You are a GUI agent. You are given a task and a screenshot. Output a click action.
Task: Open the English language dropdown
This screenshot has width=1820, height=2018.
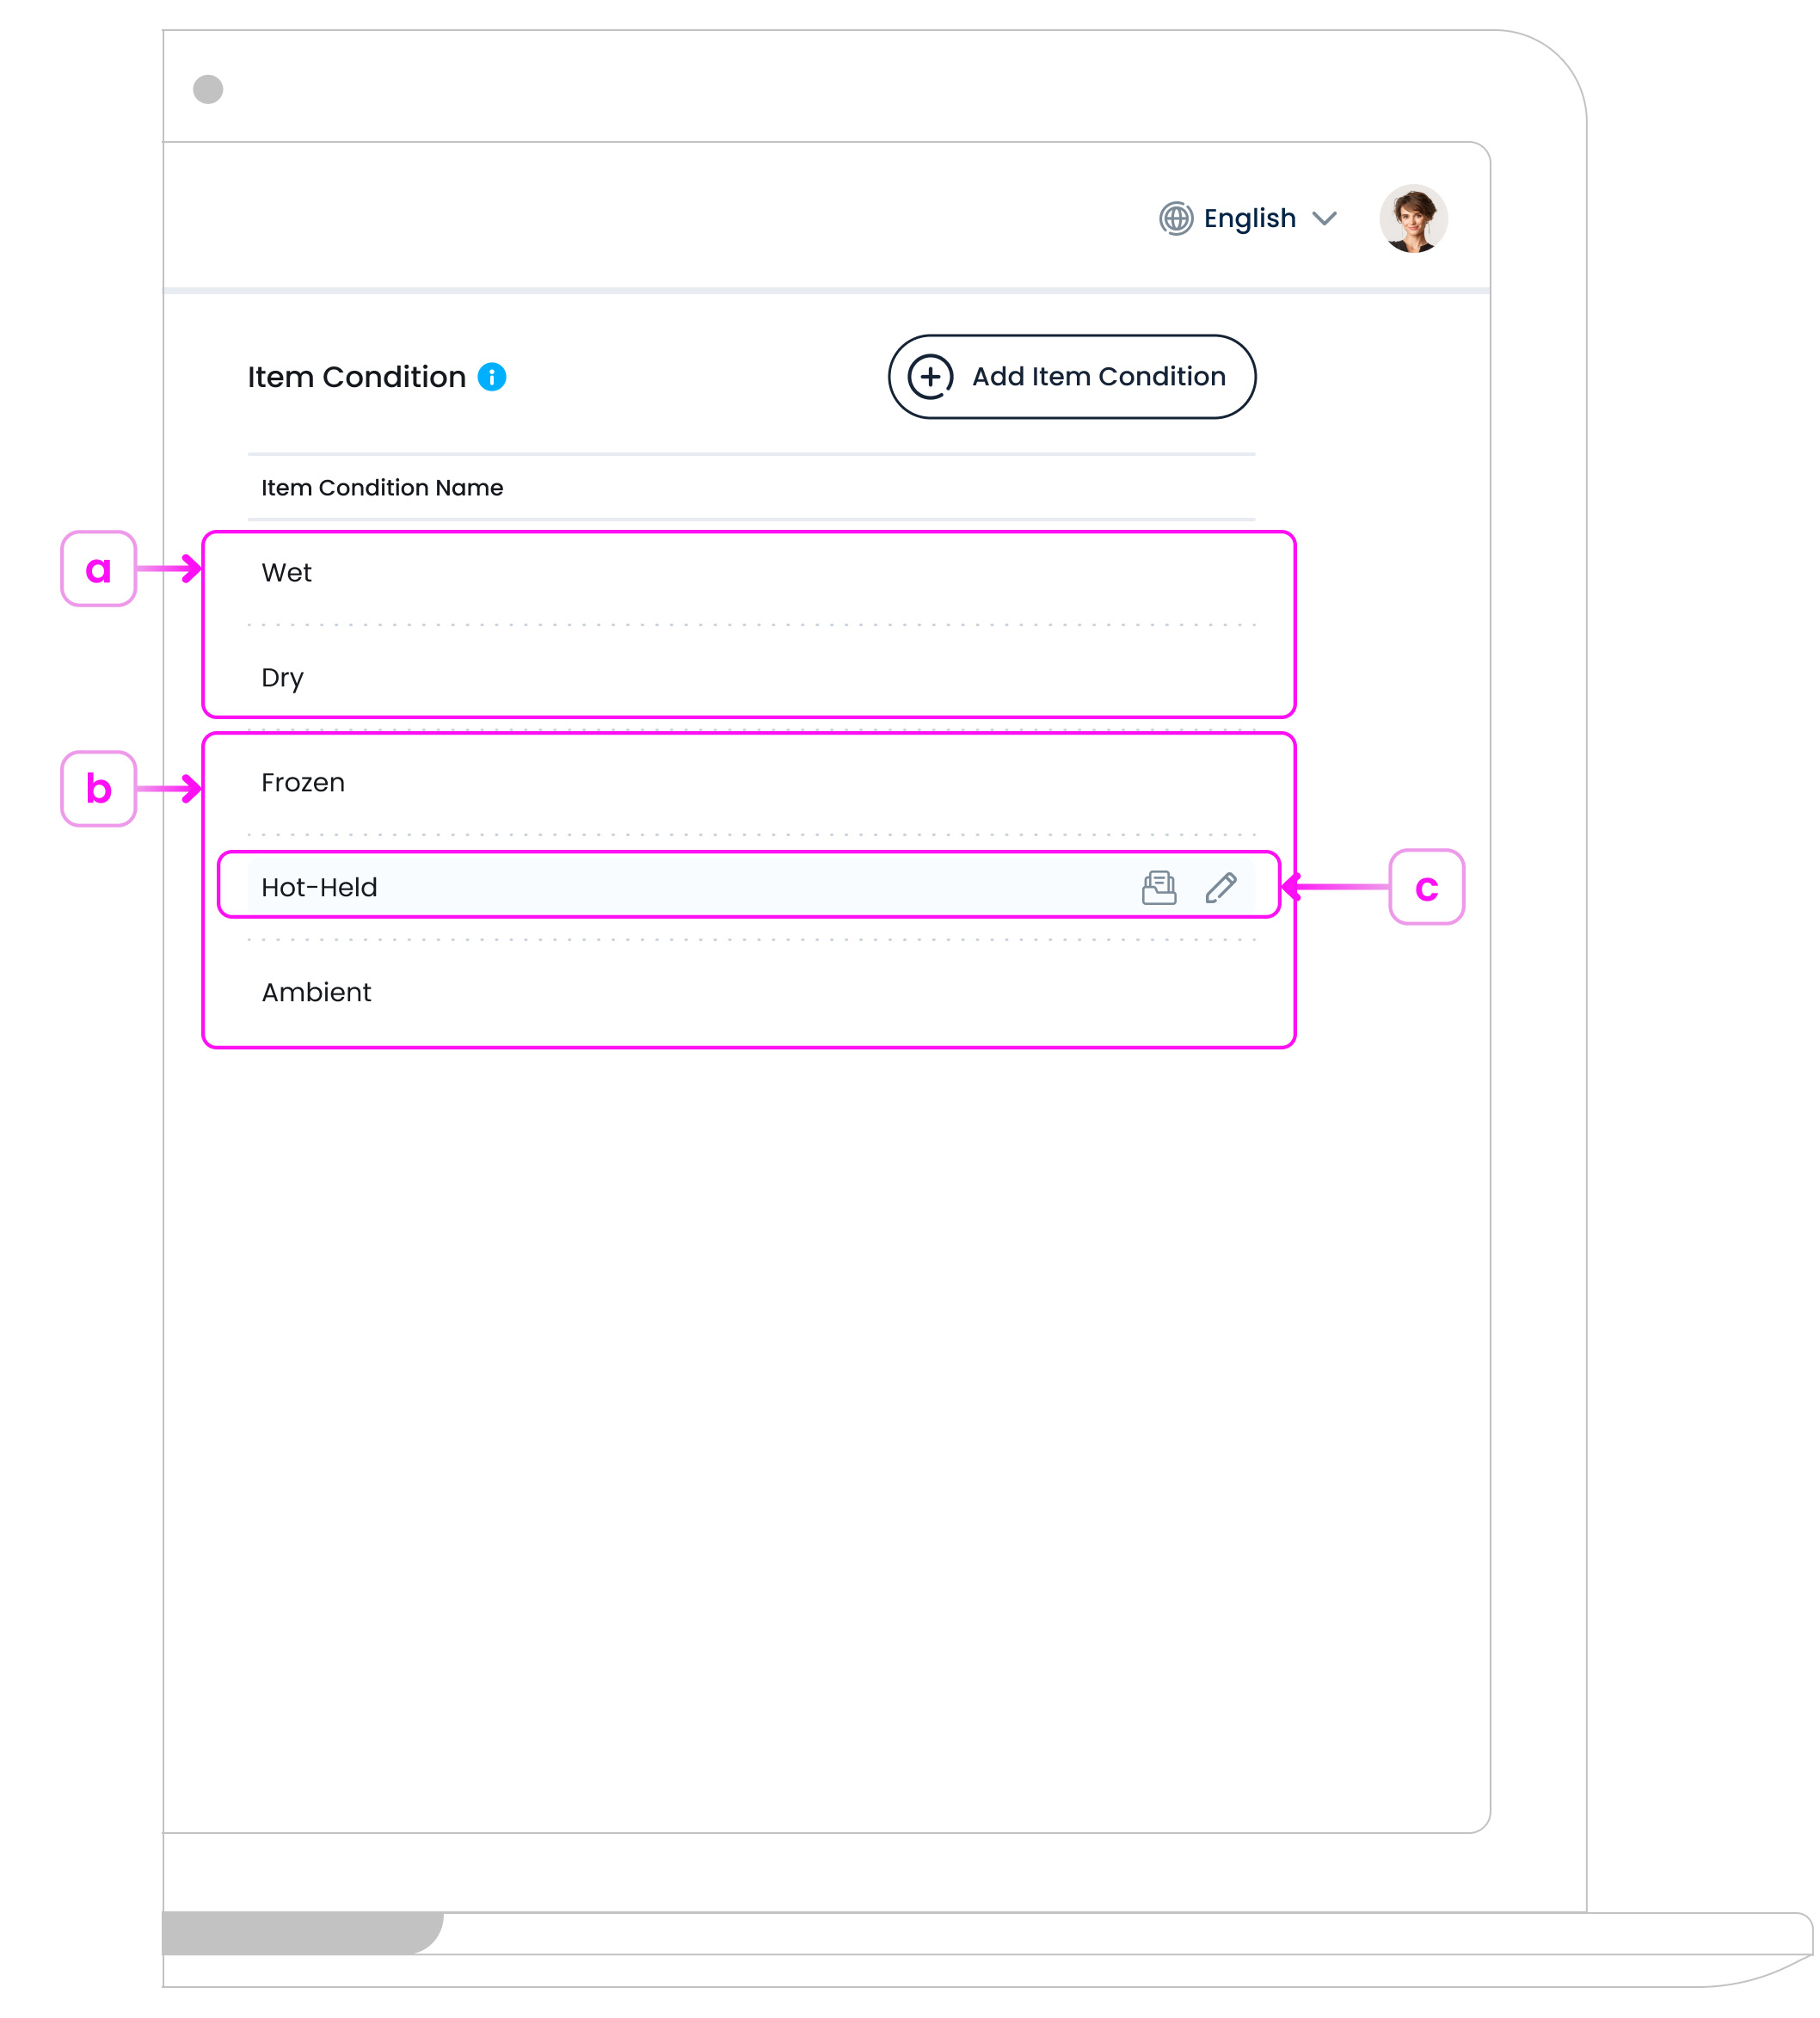(x=1249, y=218)
